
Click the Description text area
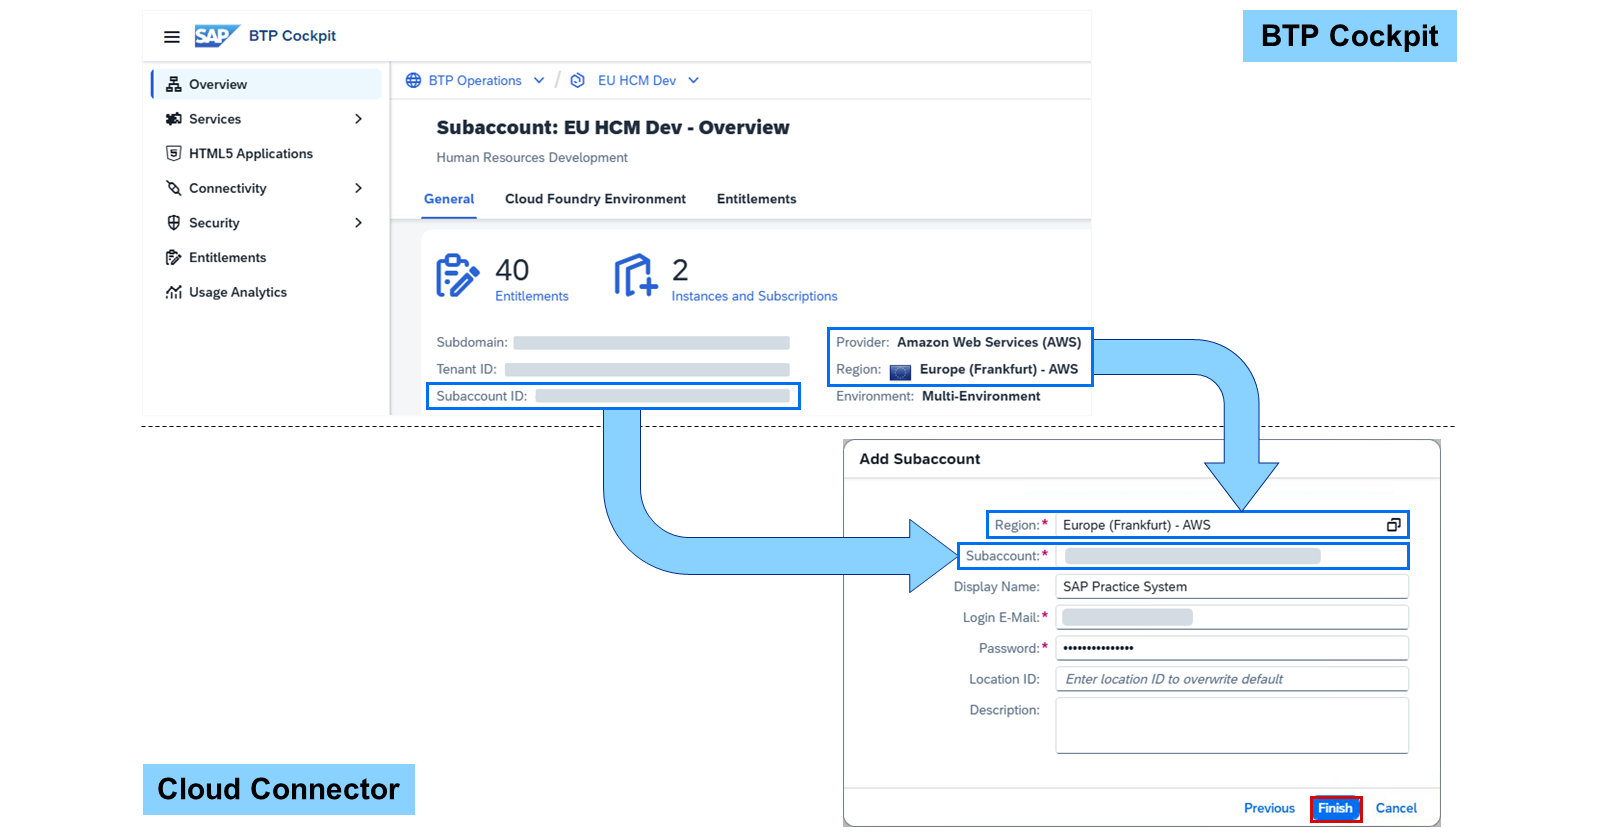[x=1232, y=725]
